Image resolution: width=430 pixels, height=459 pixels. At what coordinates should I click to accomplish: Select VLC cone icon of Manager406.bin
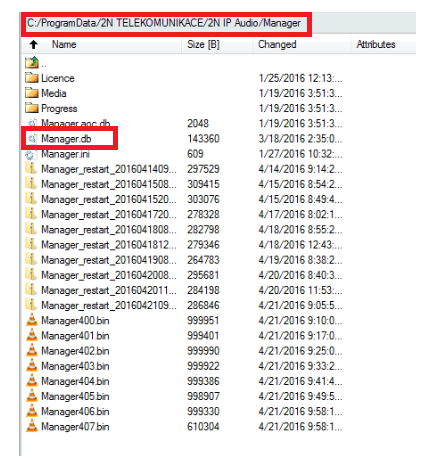(x=32, y=411)
